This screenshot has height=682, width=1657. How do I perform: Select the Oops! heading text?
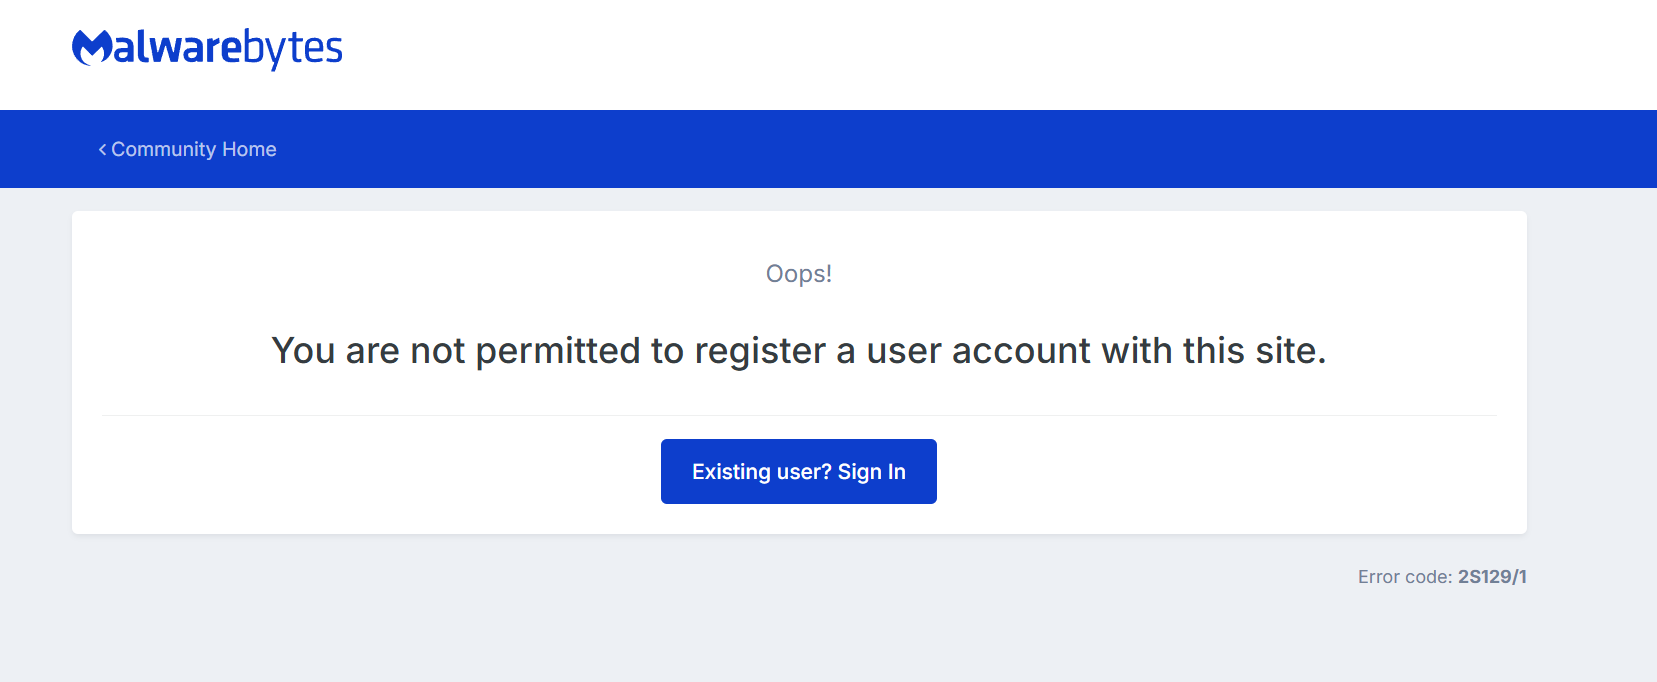pyautogui.click(x=799, y=274)
